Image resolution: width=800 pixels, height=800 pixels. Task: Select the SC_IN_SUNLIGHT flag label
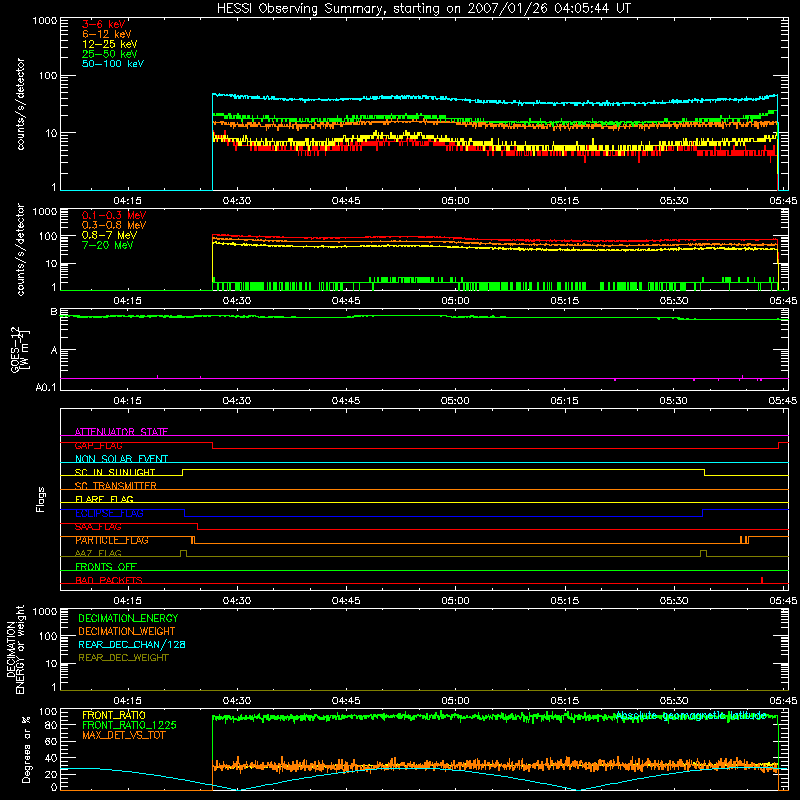[x=115, y=472]
